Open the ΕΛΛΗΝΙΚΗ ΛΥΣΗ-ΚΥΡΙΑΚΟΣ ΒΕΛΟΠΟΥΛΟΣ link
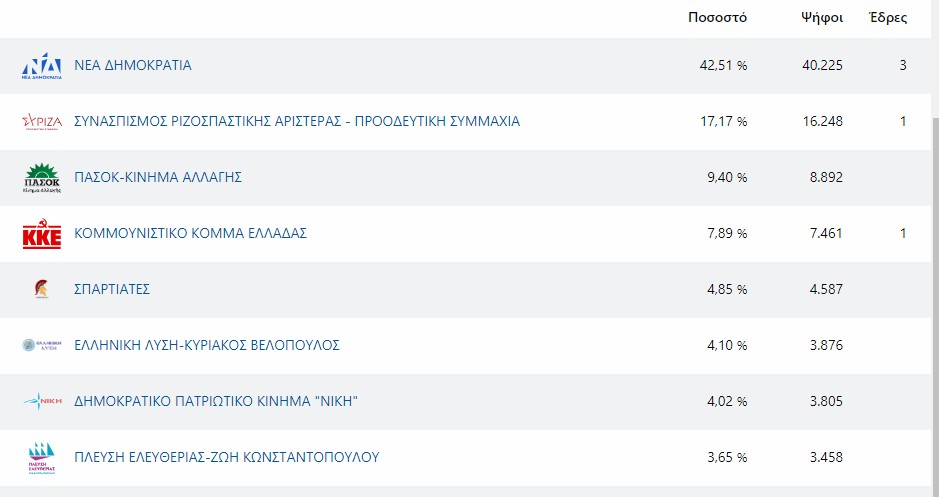939x497 pixels. (207, 346)
